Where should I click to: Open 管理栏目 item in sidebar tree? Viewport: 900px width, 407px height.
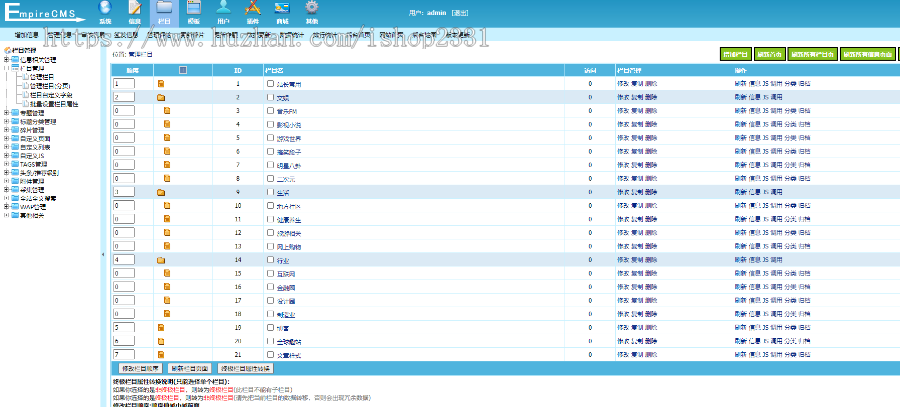point(42,76)
